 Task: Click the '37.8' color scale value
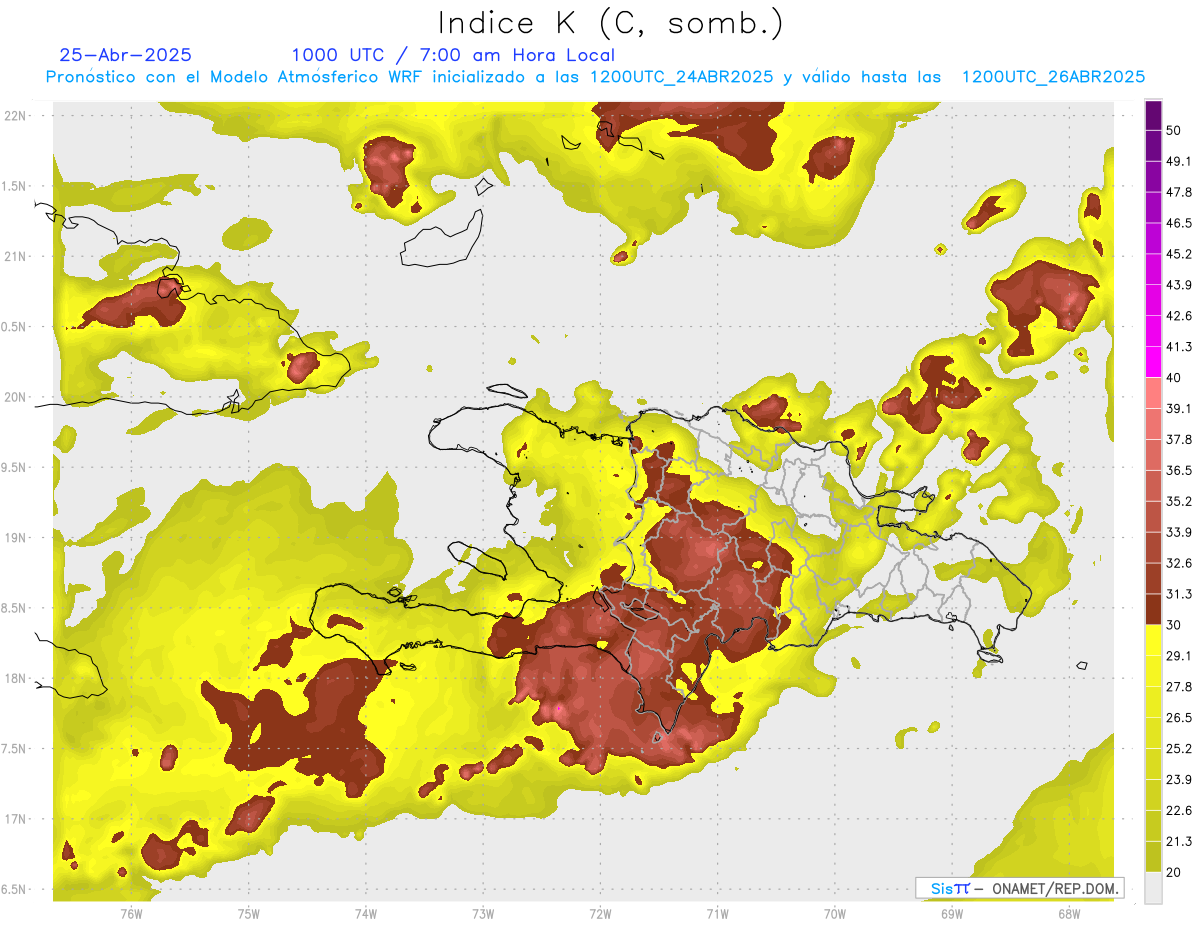(1179, 439)
